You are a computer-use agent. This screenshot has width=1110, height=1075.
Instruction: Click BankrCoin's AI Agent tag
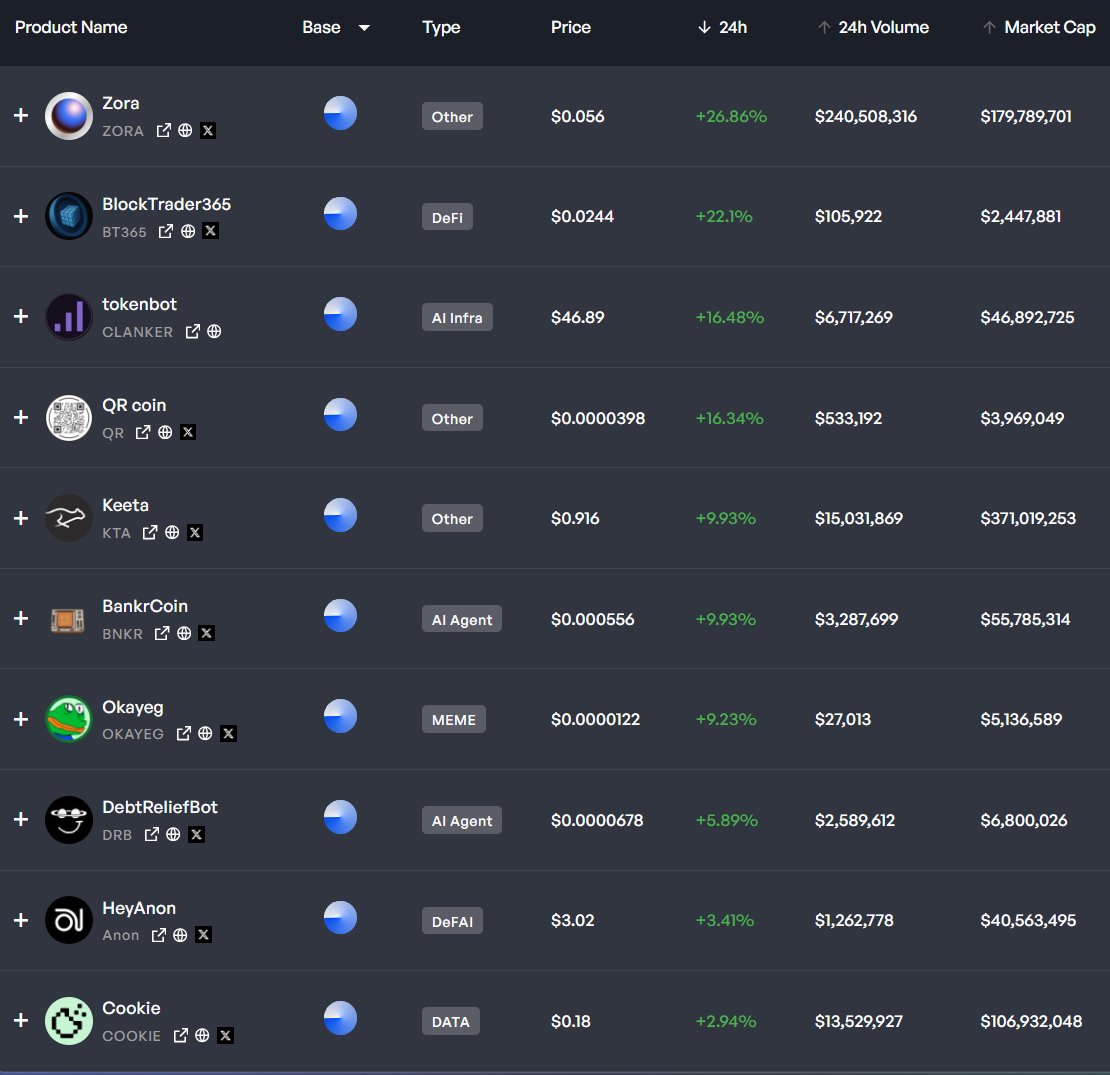(462, 619)
